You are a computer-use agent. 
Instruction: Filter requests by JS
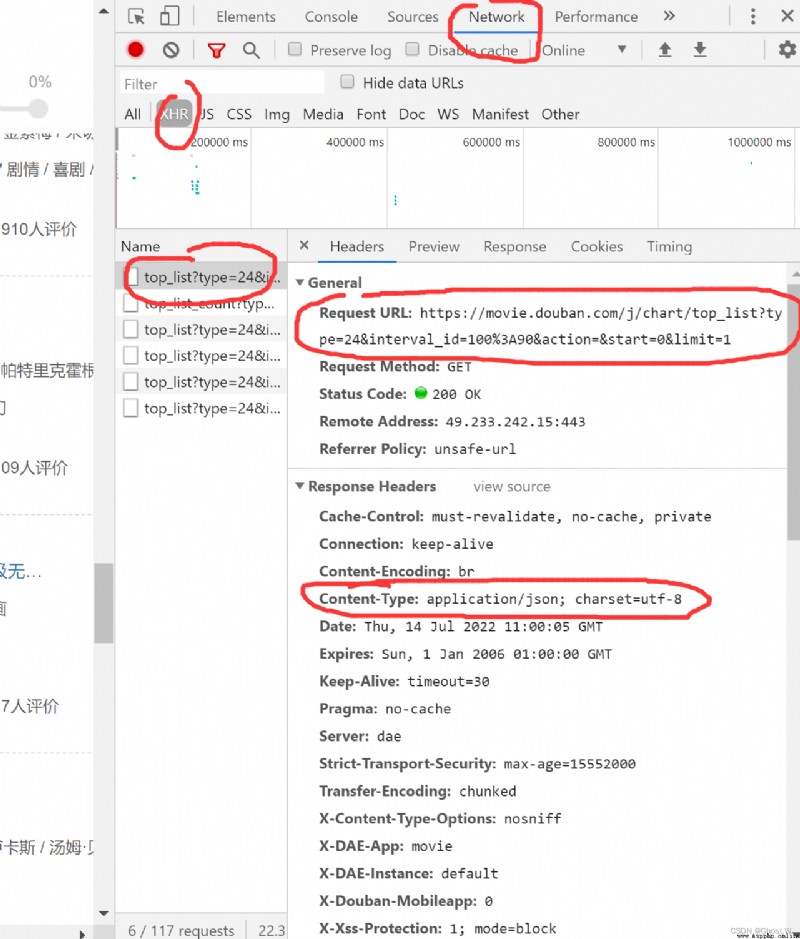[207, 114]
